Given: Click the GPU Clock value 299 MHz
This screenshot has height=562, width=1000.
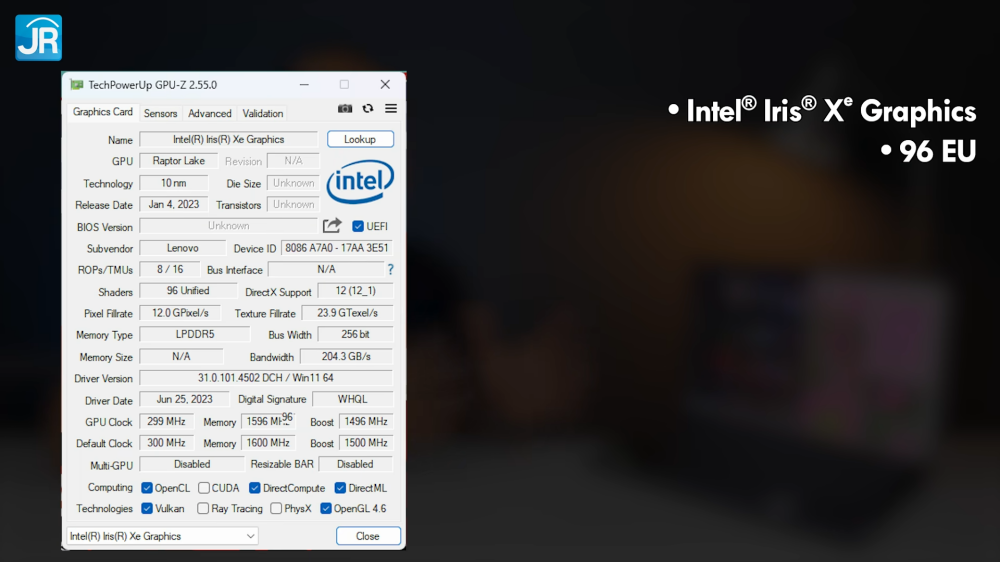Looking at the screenshot, I should tap(166, 422).
